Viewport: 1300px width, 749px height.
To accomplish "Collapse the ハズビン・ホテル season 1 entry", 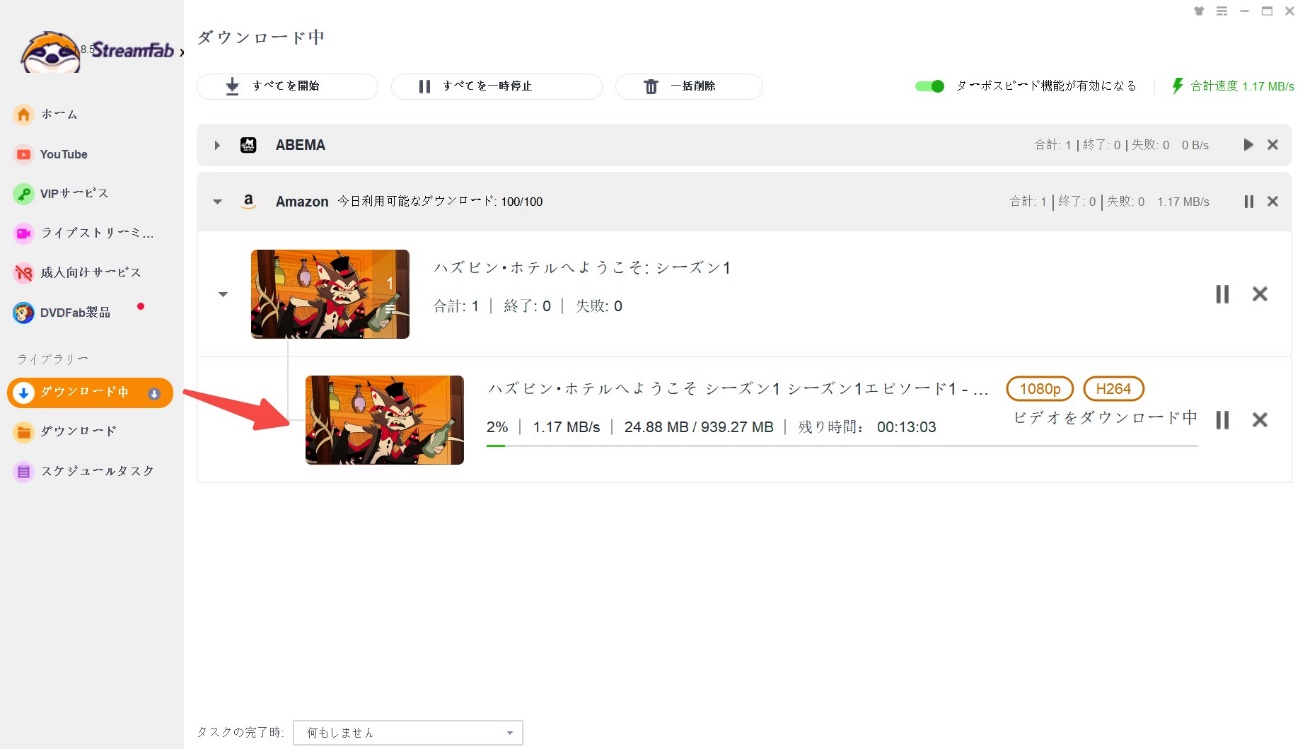I will pos(224,294).
